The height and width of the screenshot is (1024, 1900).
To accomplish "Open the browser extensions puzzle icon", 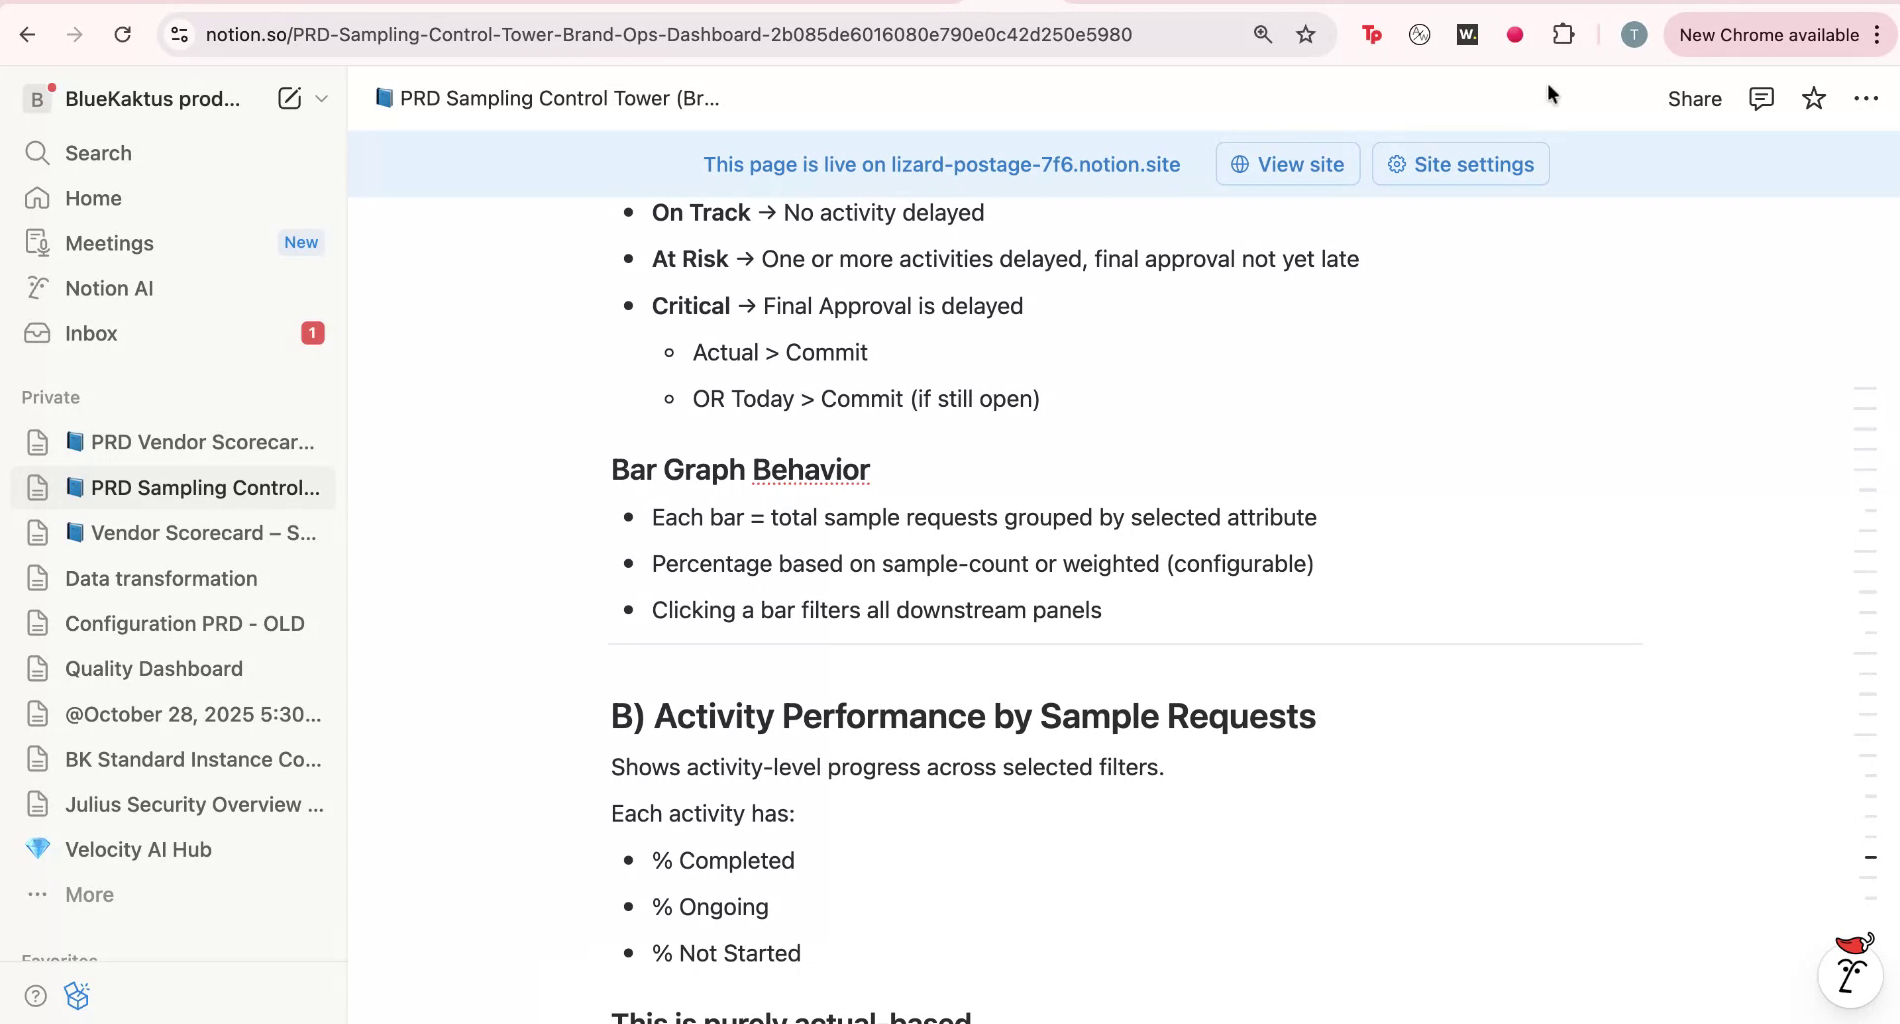I will (1562, 34).
